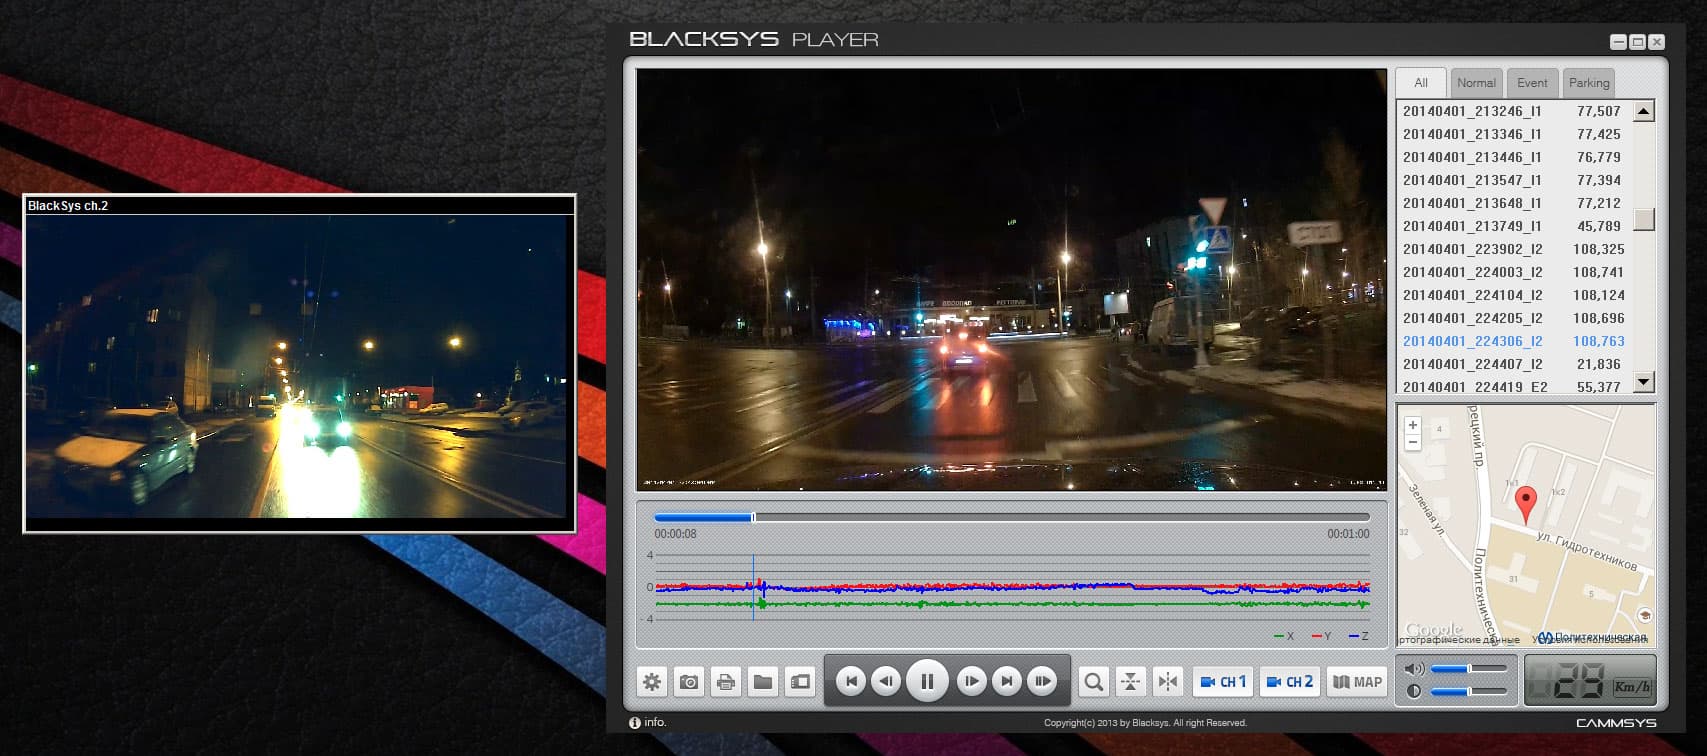This screenshot has width=1707, height=756.
Task: Select file 20140401_213346_I1
Action: (1514, 134)
